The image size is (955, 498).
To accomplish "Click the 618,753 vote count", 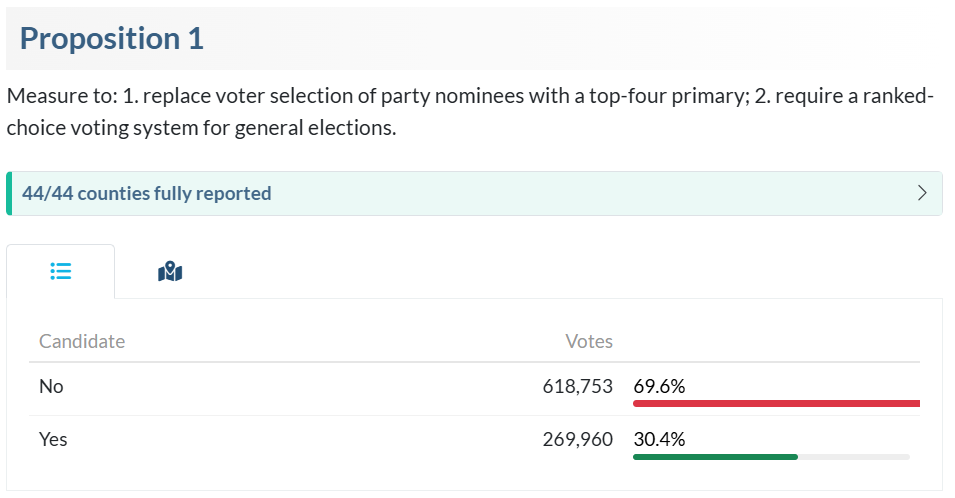I will (x=577, y=386).
